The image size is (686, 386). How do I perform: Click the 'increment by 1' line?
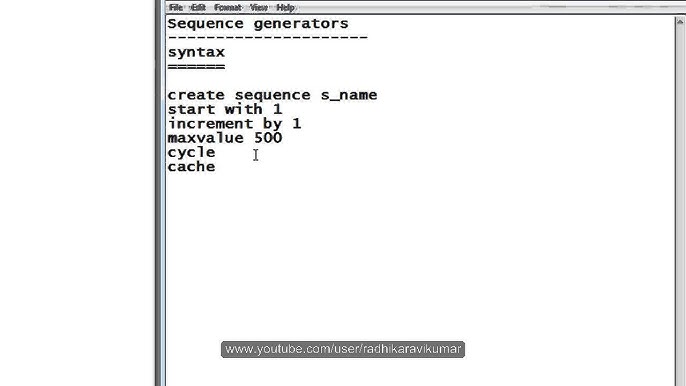click(x=234, y=124)
